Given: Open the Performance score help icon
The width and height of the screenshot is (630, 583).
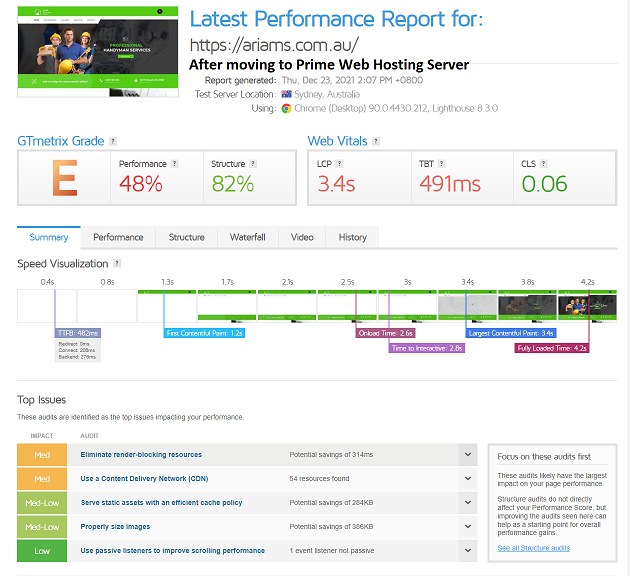Looking at the screenshot, I should pyautogui.click(x=174, y=164).
